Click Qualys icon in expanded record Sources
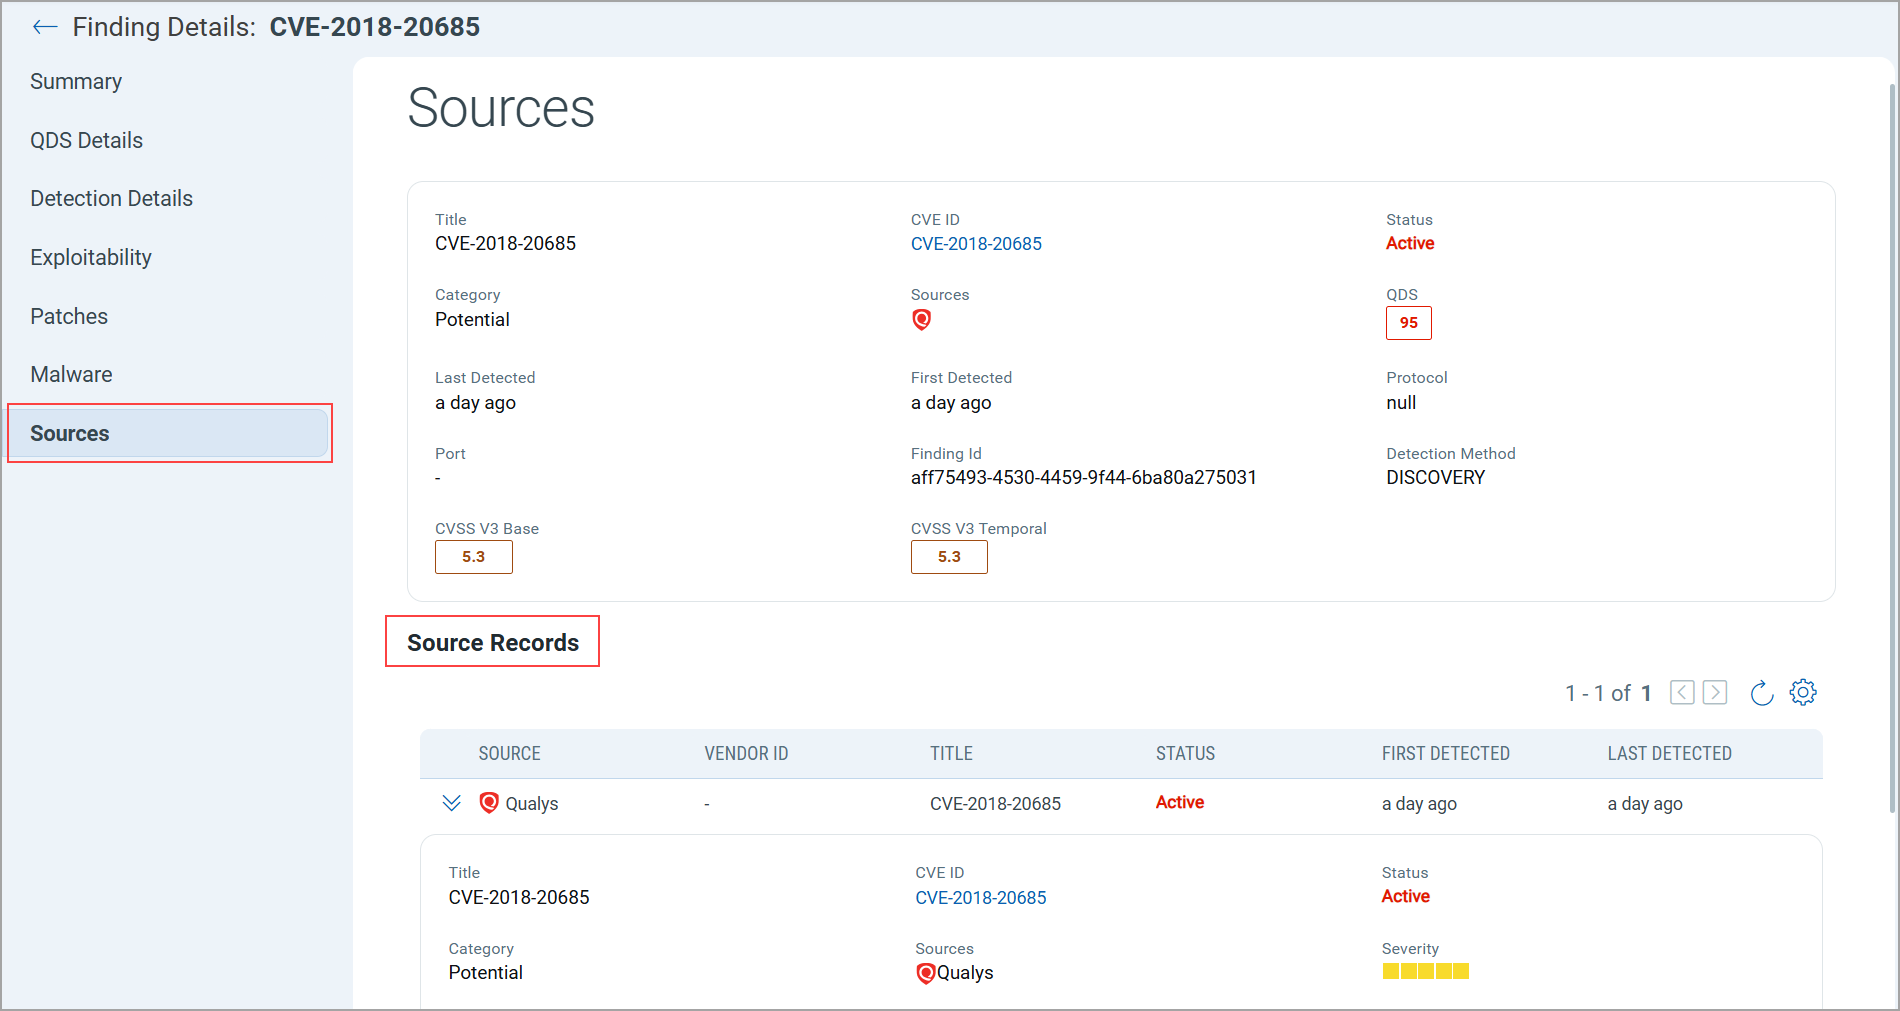The image size is (1900, 1011). pyautogui.click(x=926, y=973)
